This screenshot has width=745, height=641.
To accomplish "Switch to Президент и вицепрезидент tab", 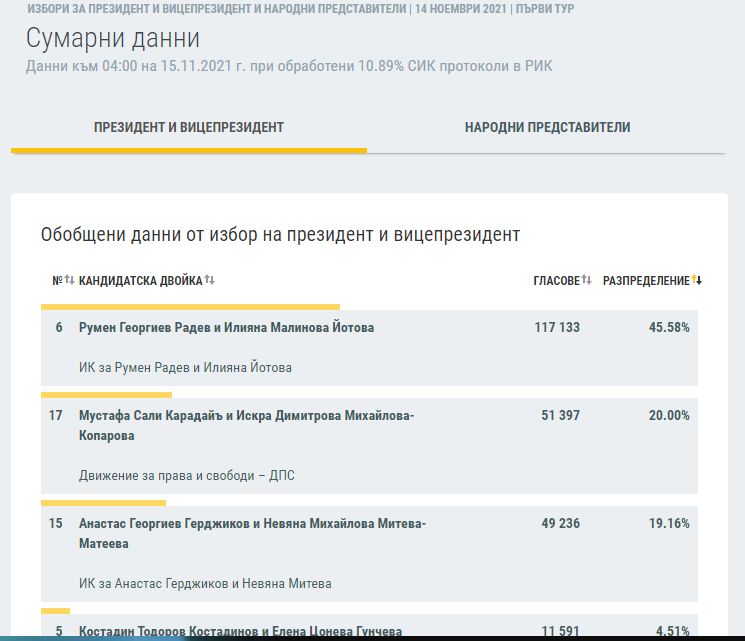I will [x=189, y=128].
